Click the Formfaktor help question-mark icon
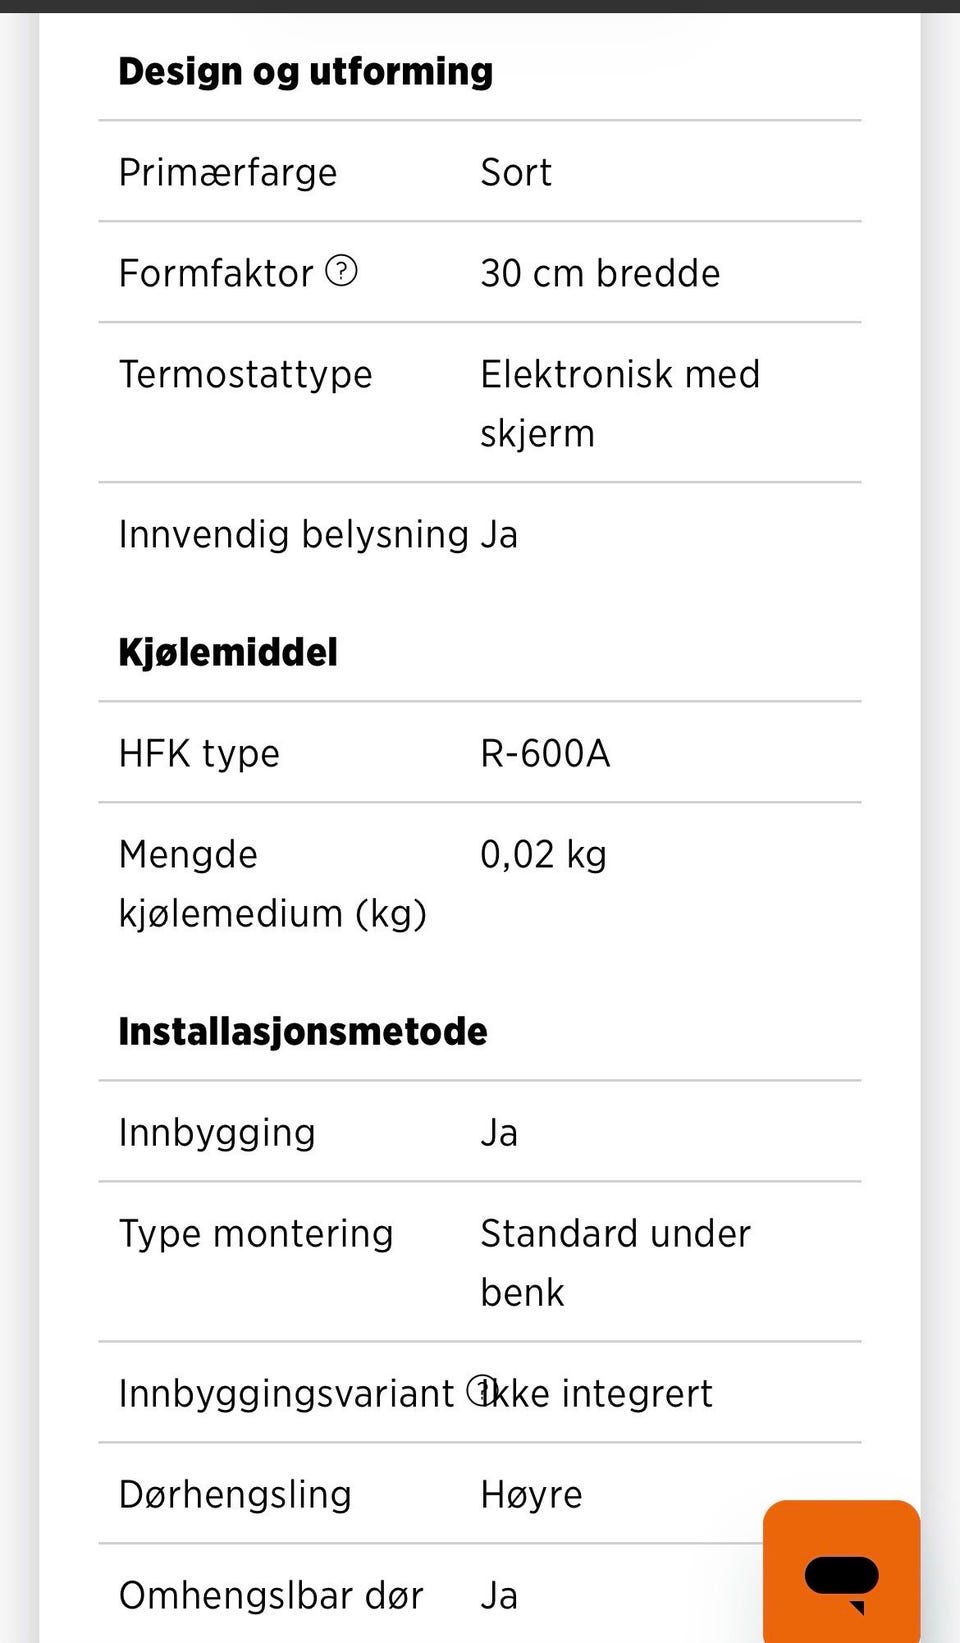 (342, 271)
